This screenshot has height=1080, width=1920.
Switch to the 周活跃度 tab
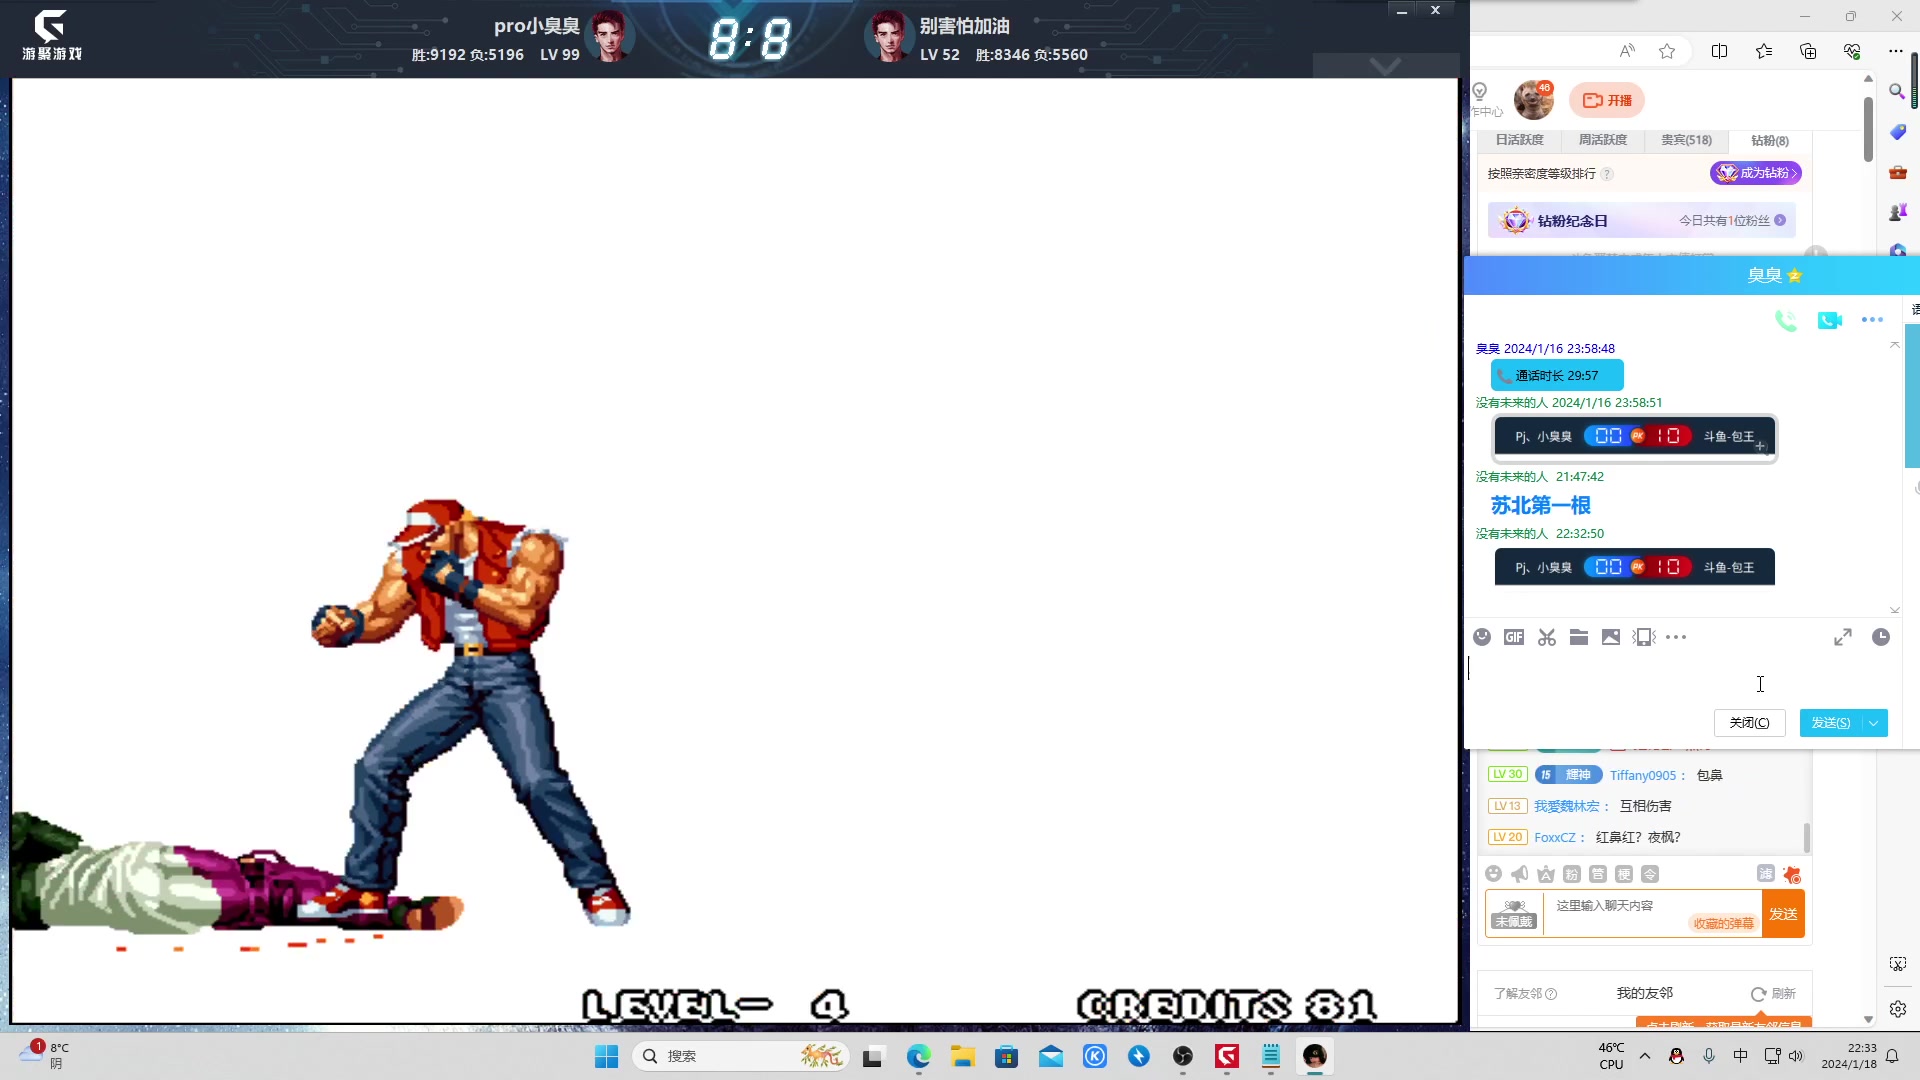(x=1602, y=140)
